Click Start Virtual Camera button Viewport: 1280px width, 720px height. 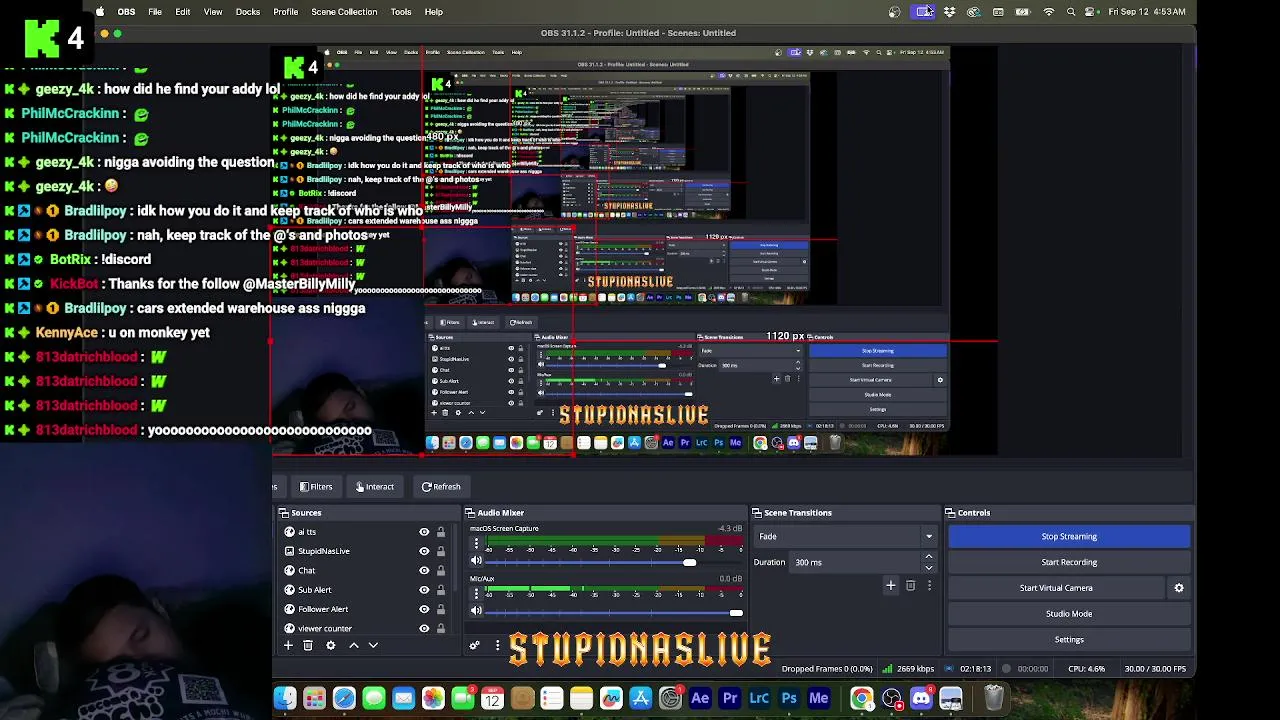(1056, 588)
